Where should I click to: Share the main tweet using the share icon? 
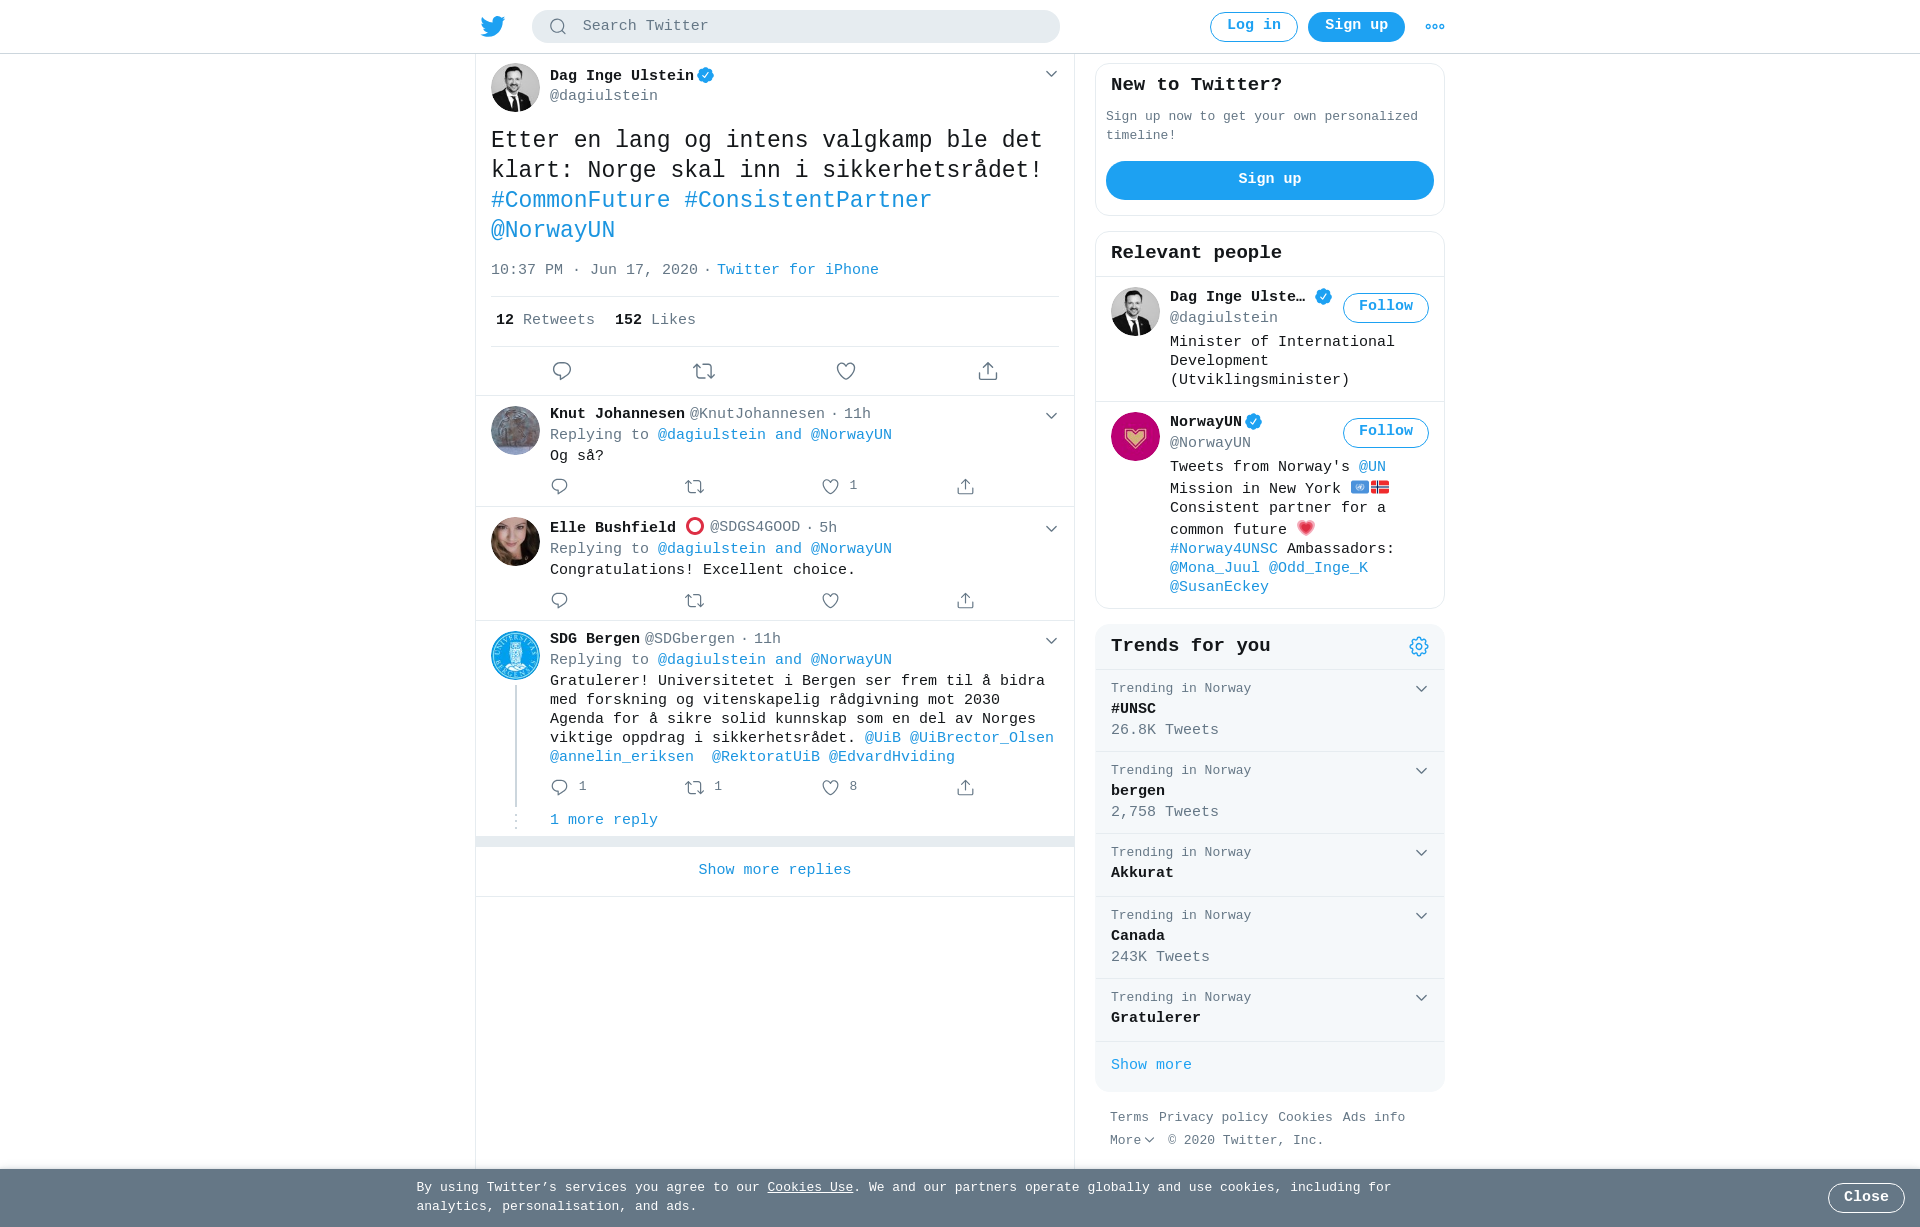coord(988,371)
